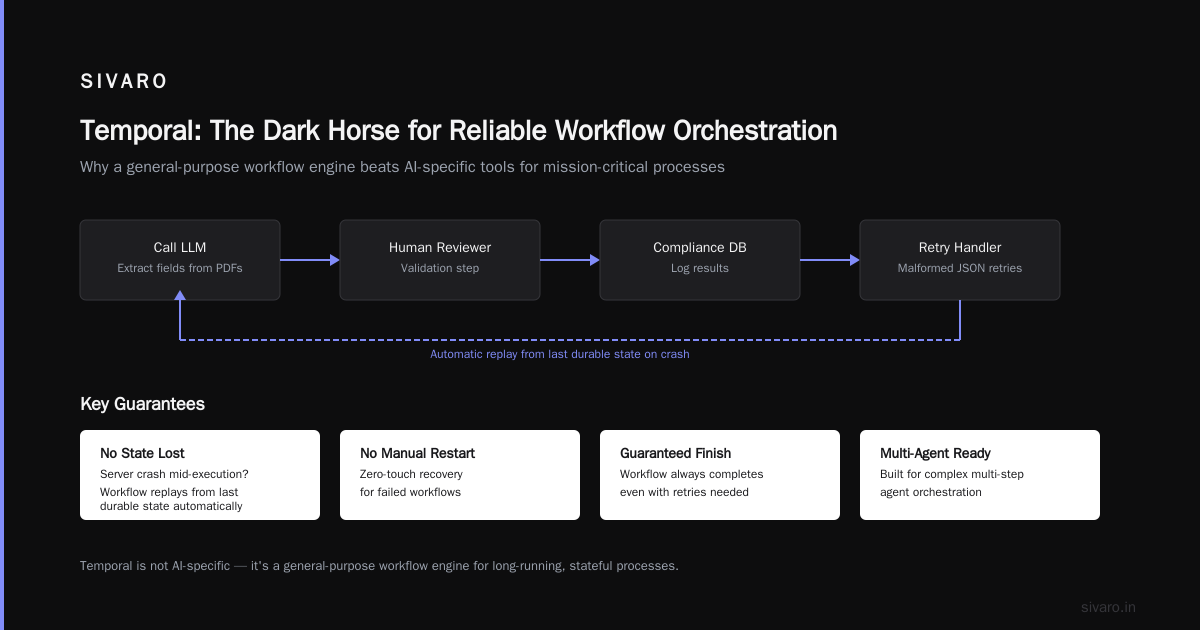Open the No Manual Restart card

tap(460, 475)
